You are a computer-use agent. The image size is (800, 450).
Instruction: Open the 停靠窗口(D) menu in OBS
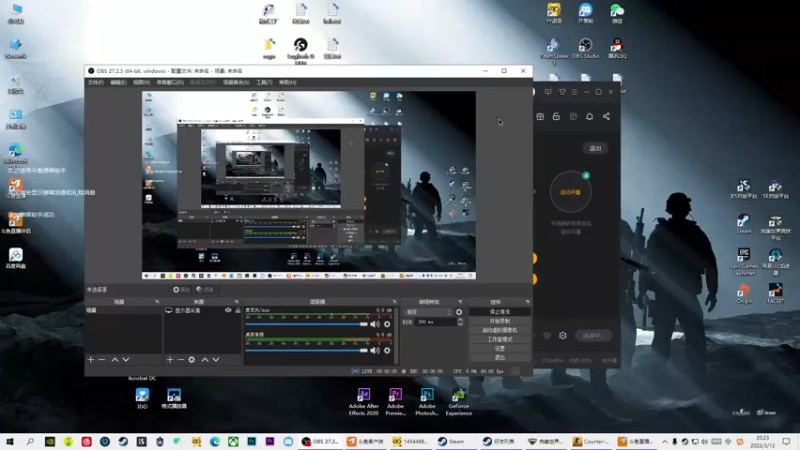(x=170, y=82)
